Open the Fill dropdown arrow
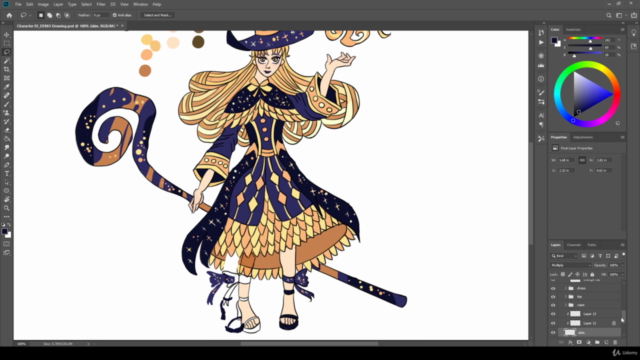Image resolution: width=640 pixels, height=360 pixels. (622, 274)
